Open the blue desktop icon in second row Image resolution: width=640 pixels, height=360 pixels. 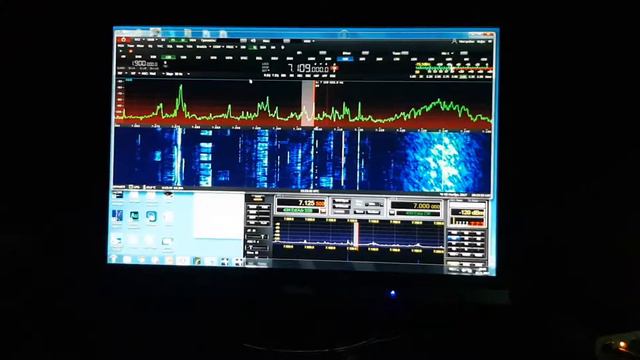tap(118, 216)
